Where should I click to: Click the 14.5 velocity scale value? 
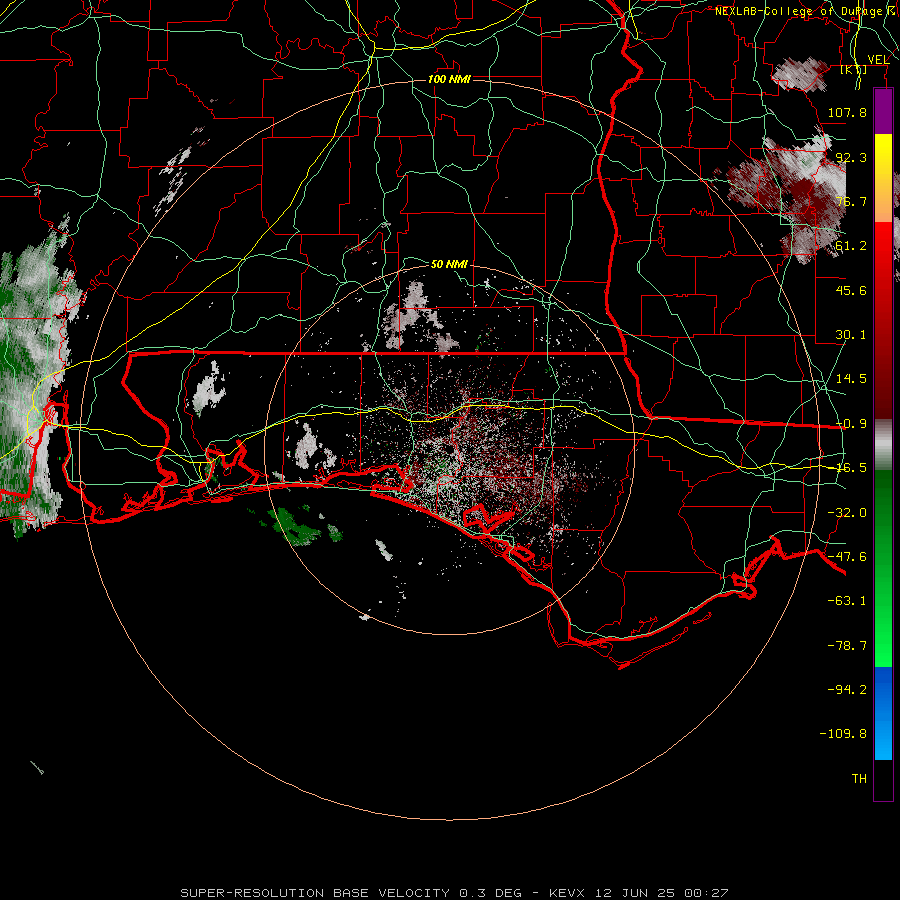click(851, 379)
